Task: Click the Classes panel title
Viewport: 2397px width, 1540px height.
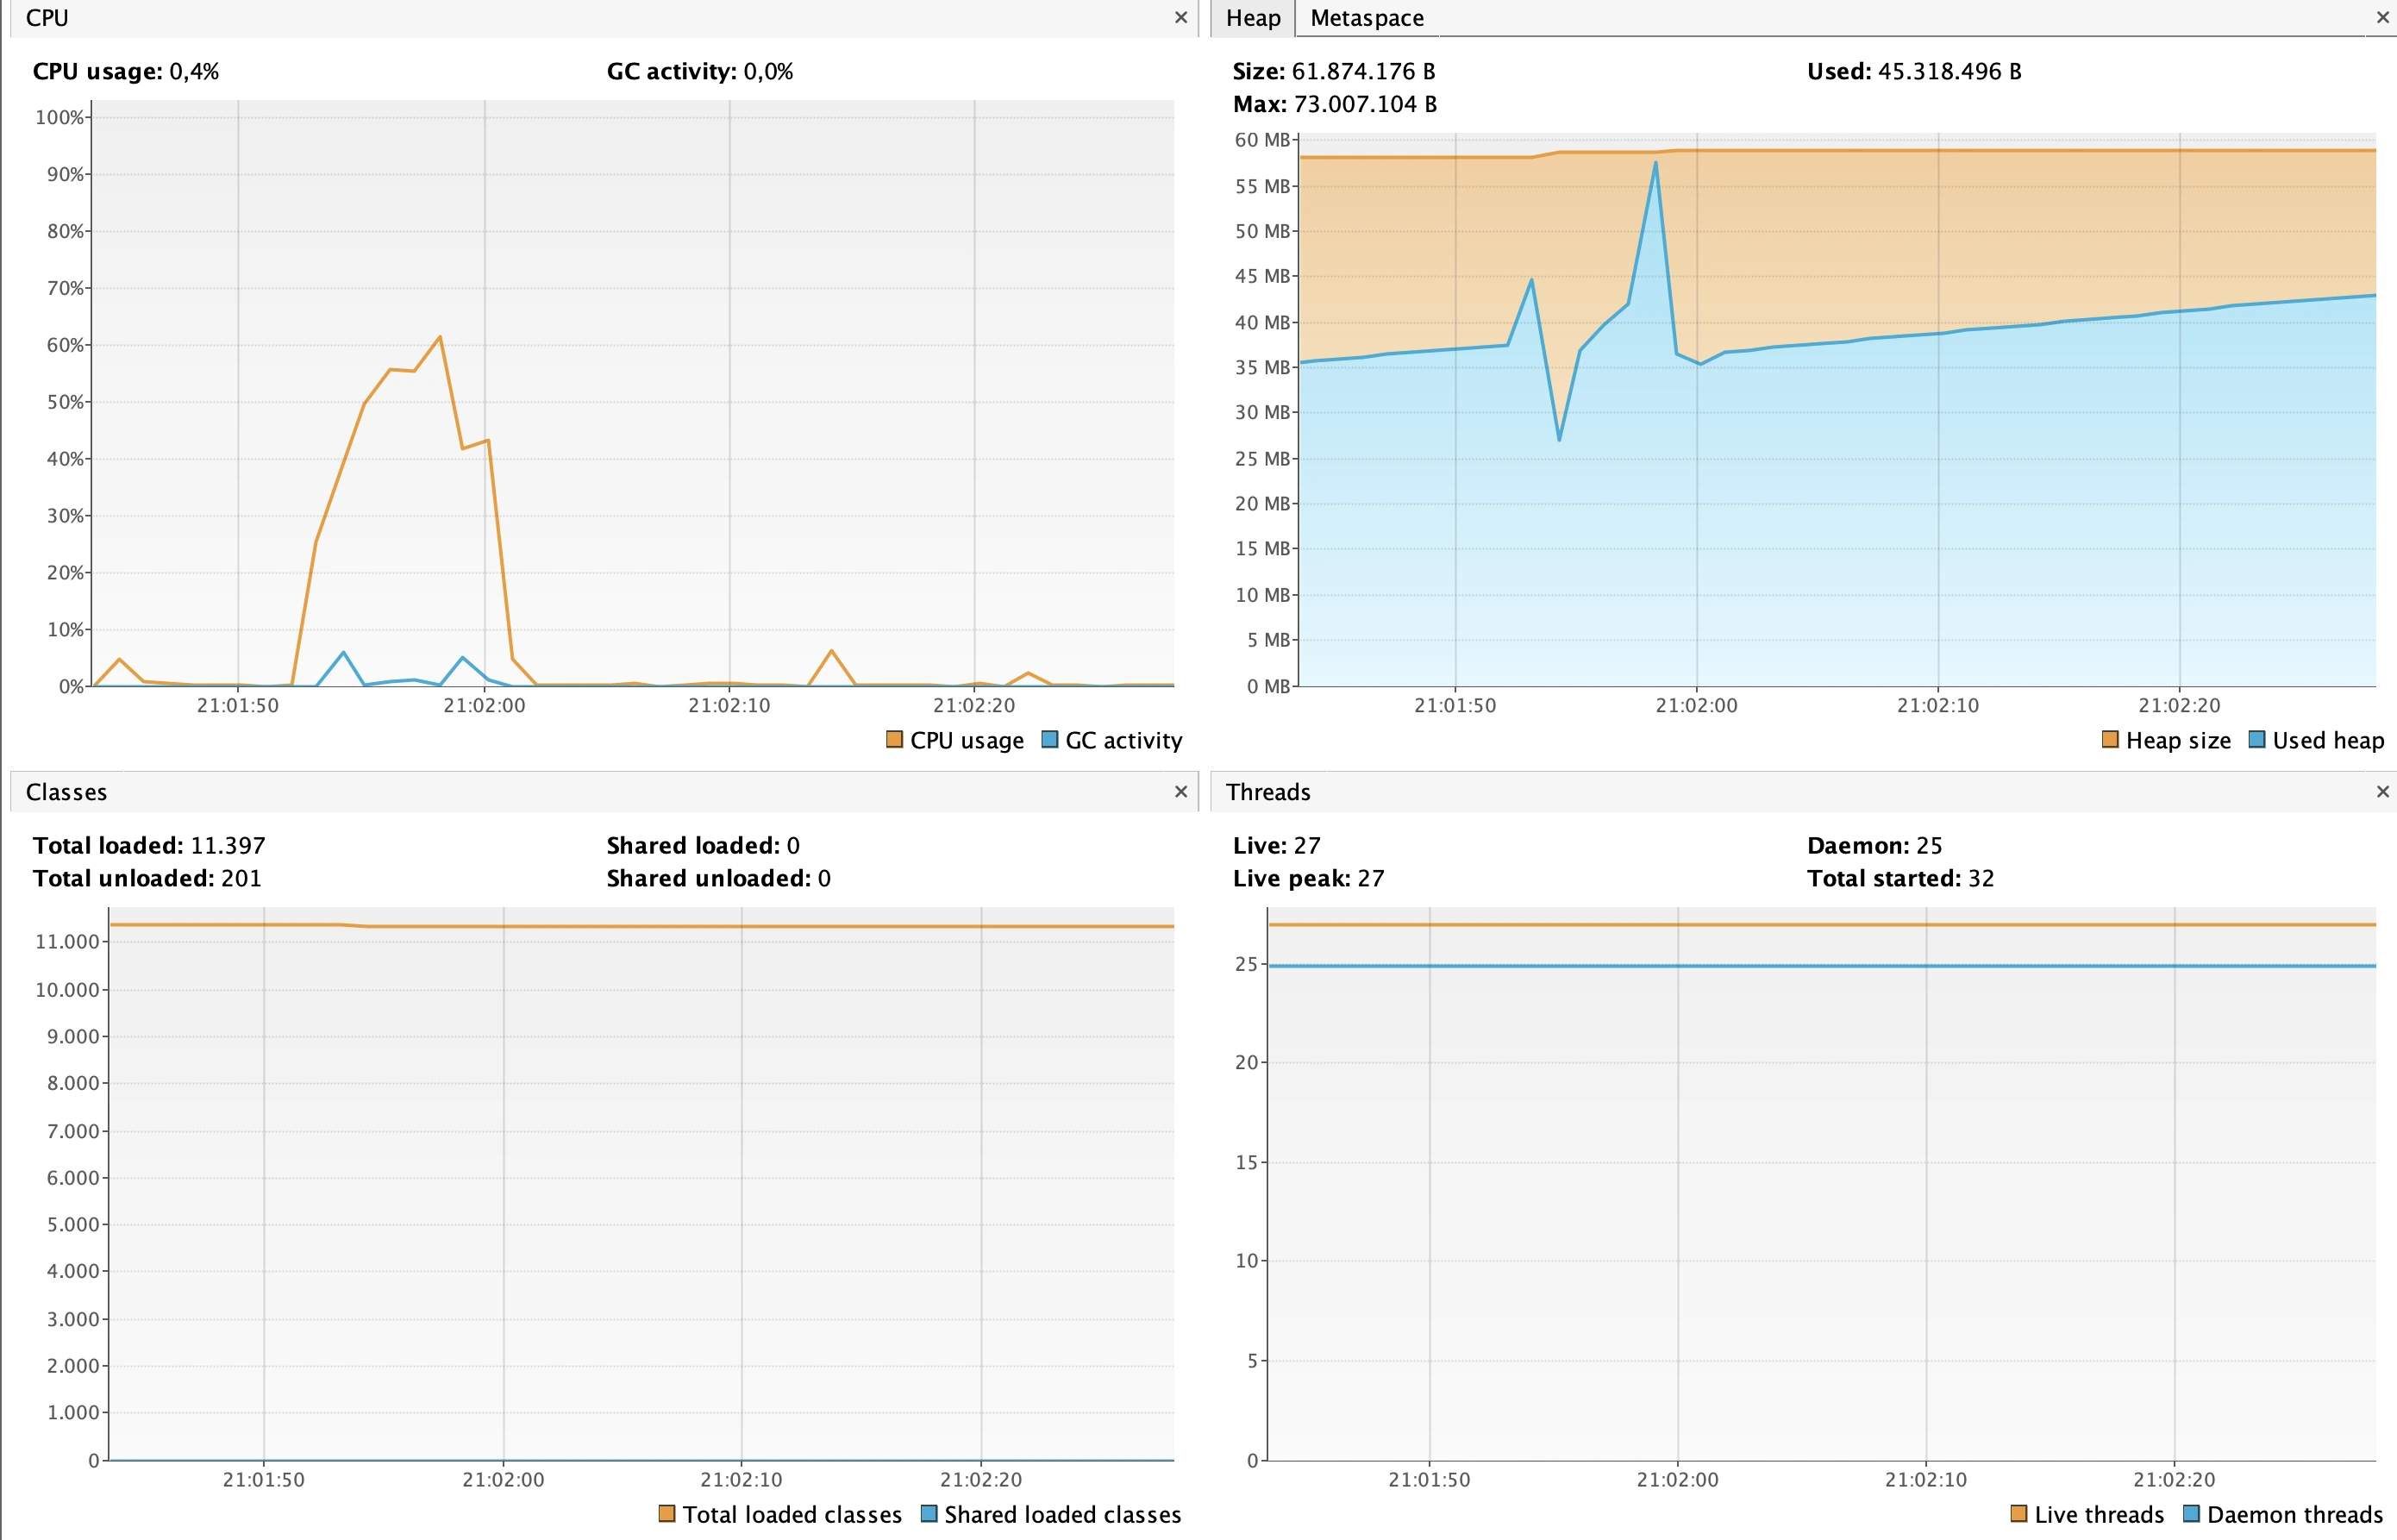Action: click(x=66, y=792)
